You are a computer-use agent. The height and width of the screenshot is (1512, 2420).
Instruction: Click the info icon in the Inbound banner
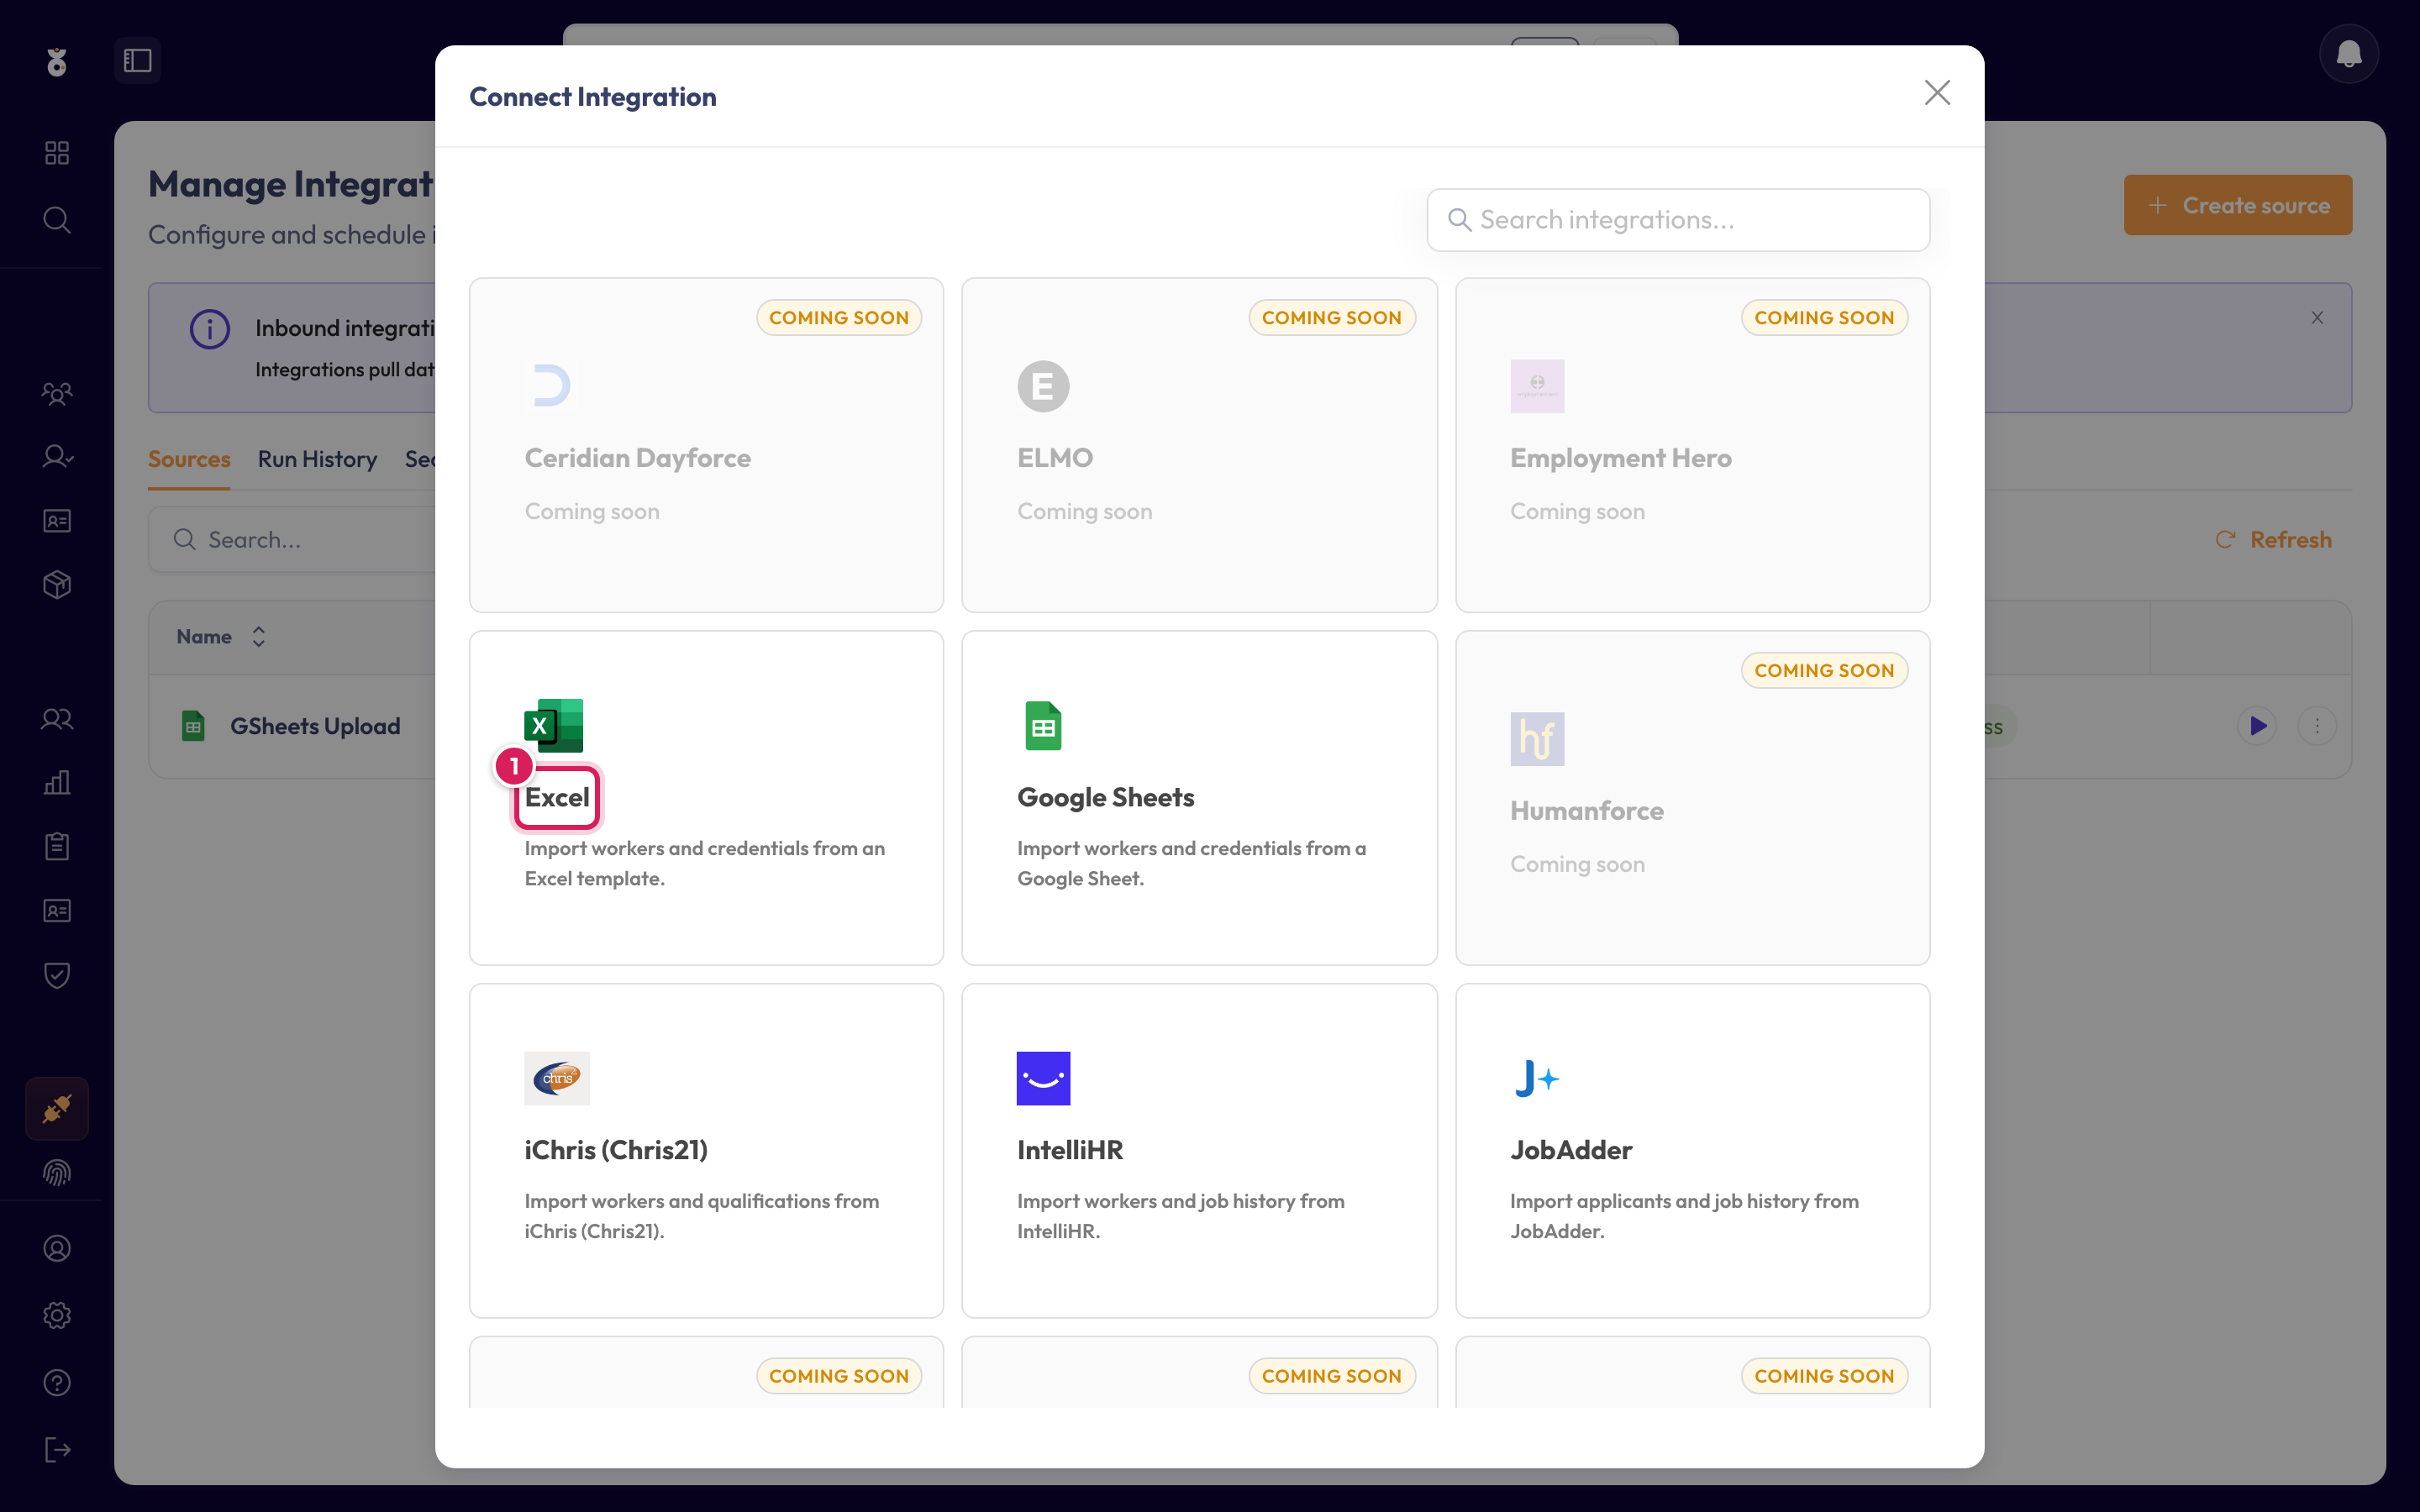(x=210, y=329)
